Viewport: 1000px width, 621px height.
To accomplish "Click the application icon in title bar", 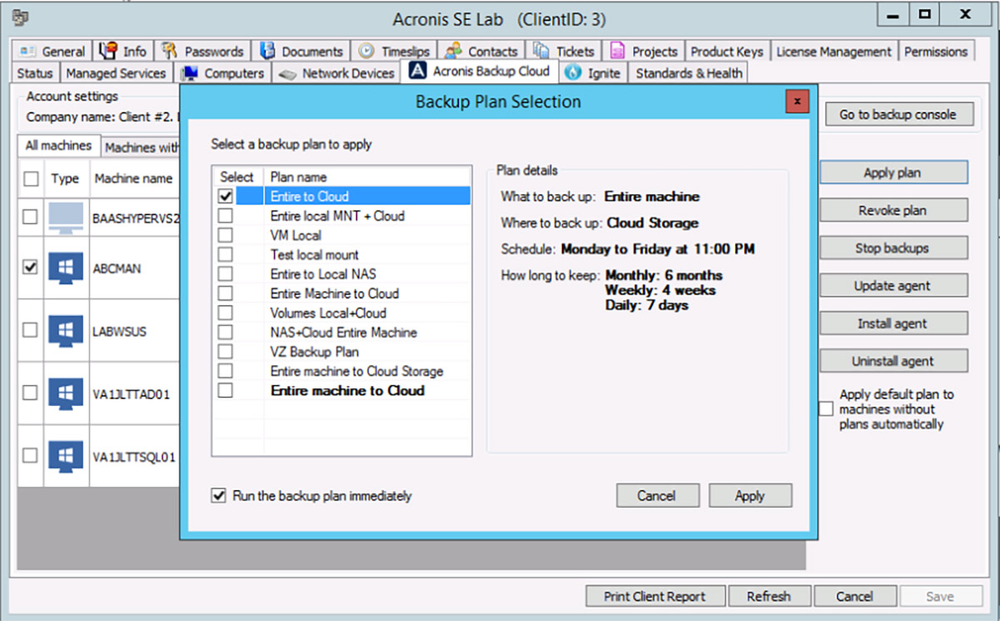I will pyautogui.click(x=20, y=18).
